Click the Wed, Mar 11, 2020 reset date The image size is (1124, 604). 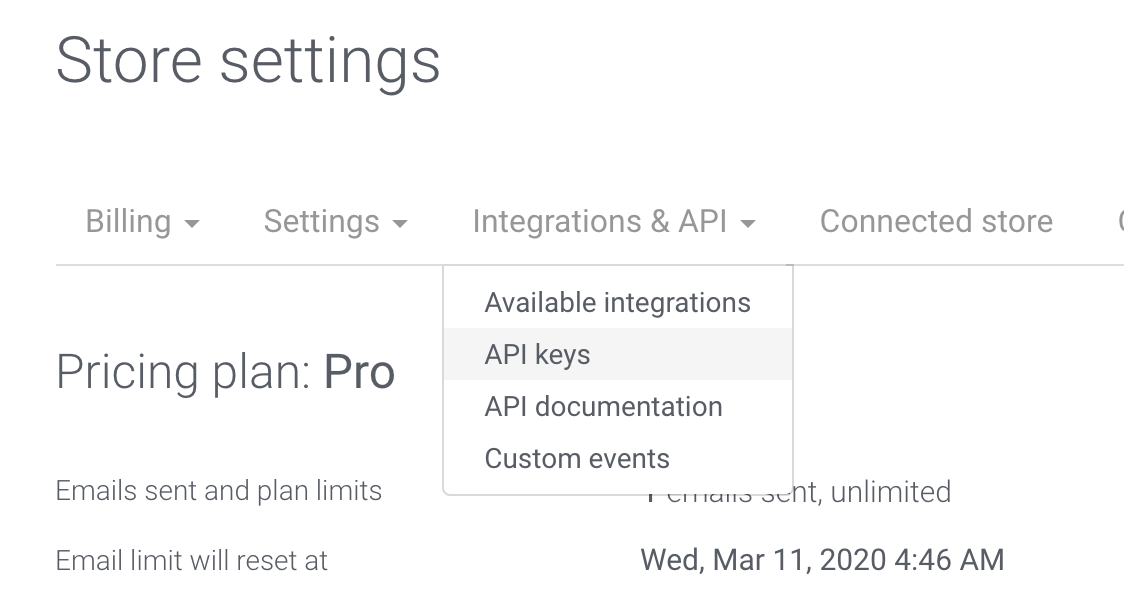click(x=822, y=560)
